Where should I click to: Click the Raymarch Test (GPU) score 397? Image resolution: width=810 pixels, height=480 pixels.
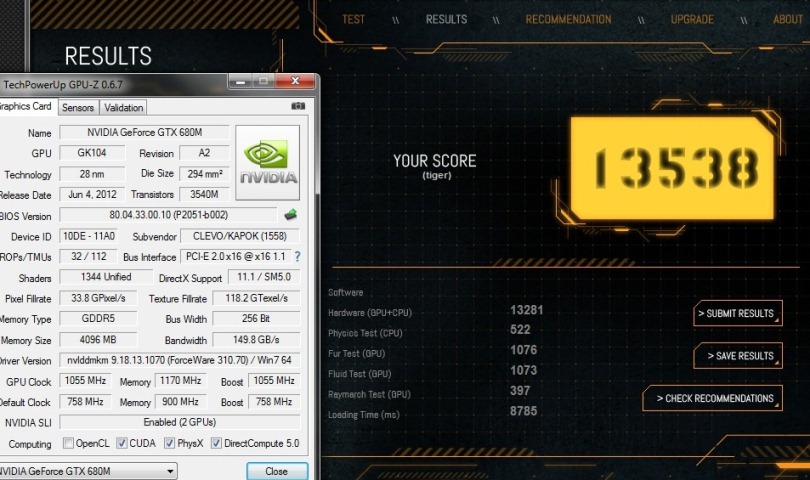(x=520, y=391)
